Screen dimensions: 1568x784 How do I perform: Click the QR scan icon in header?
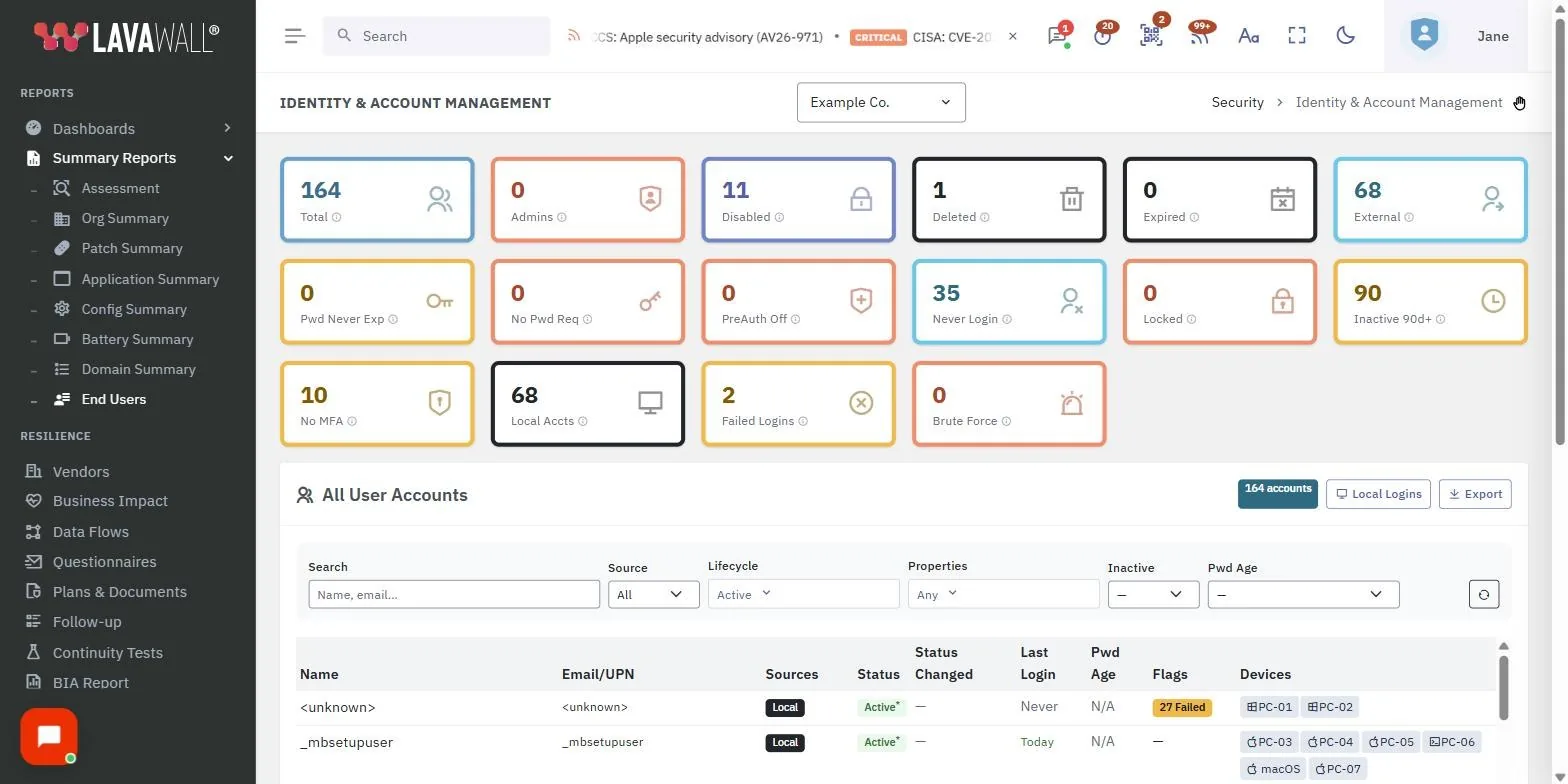point(1151,36)
